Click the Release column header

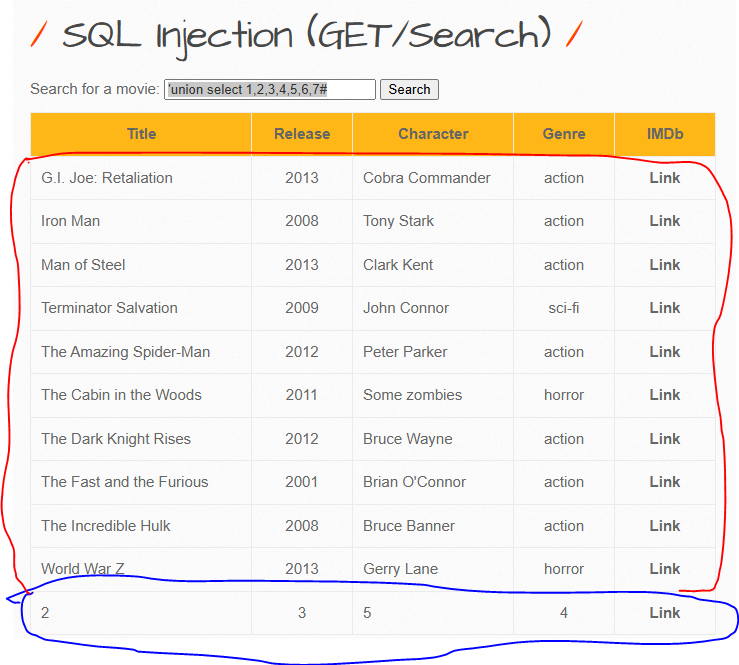pyautogui.click(x=302, y=134)
